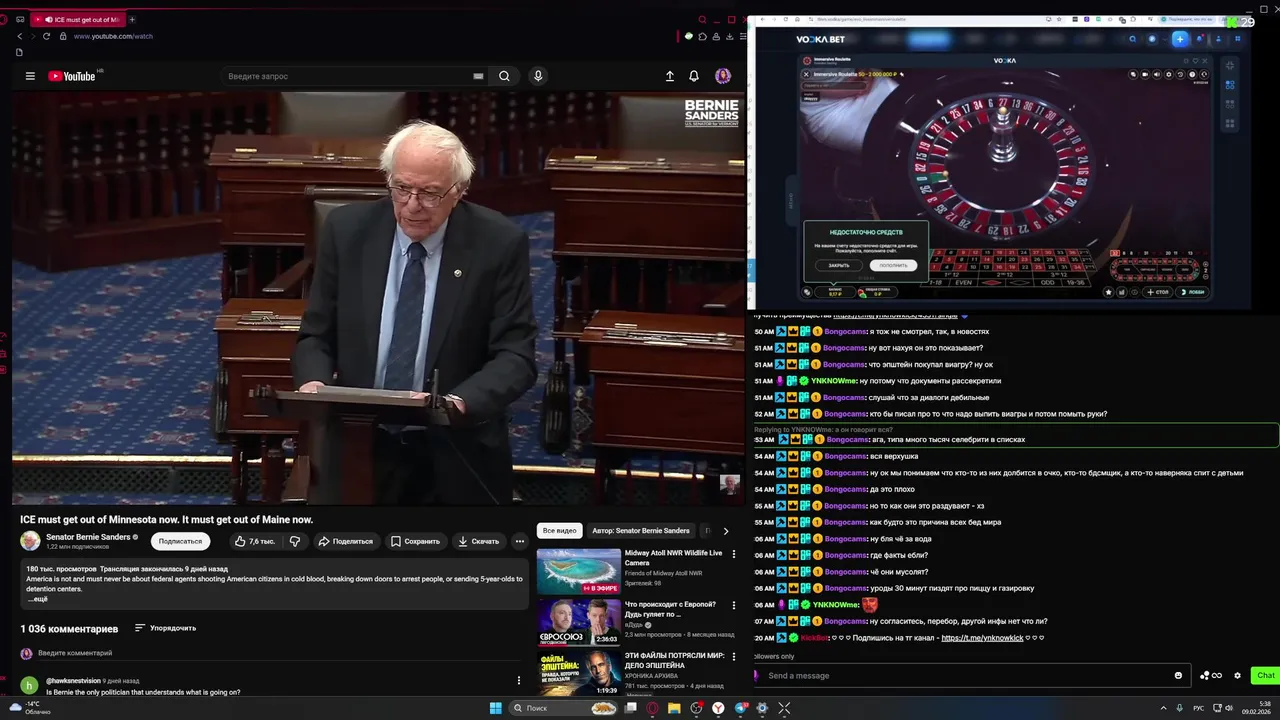1280x720 pixels.
Task: Like the Bernie Sanders video
Action: tap(255, 541)
